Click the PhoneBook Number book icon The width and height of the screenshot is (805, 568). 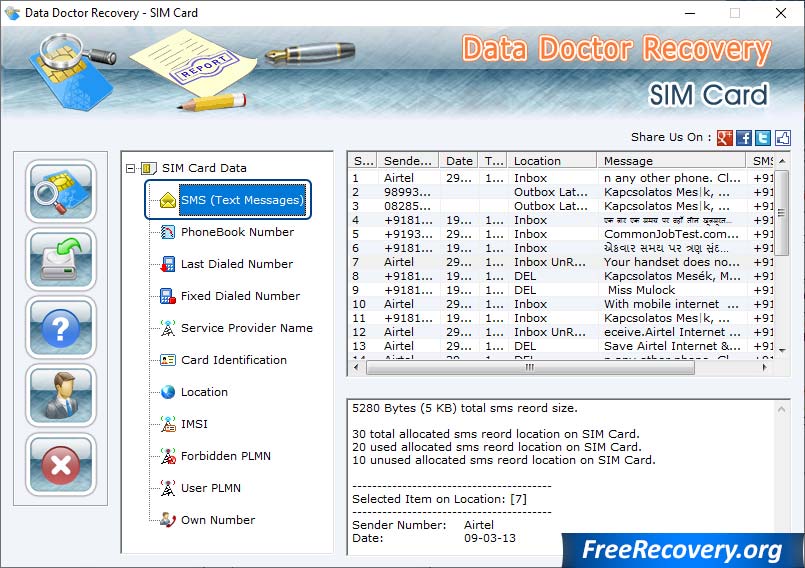[x=168, y=232]
